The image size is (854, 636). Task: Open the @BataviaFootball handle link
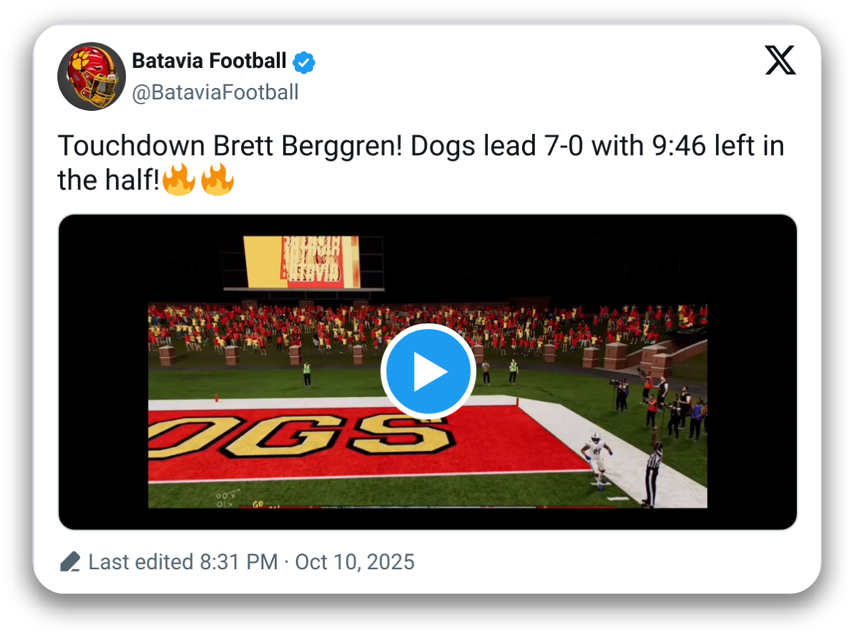[x=215, y=93]
